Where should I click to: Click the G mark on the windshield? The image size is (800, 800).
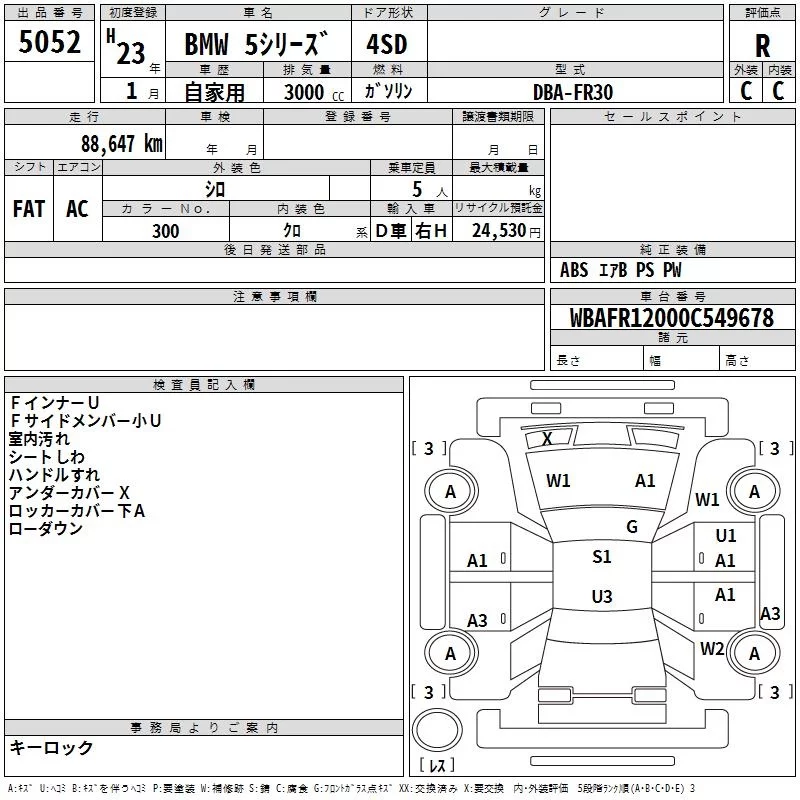point(631,527)
